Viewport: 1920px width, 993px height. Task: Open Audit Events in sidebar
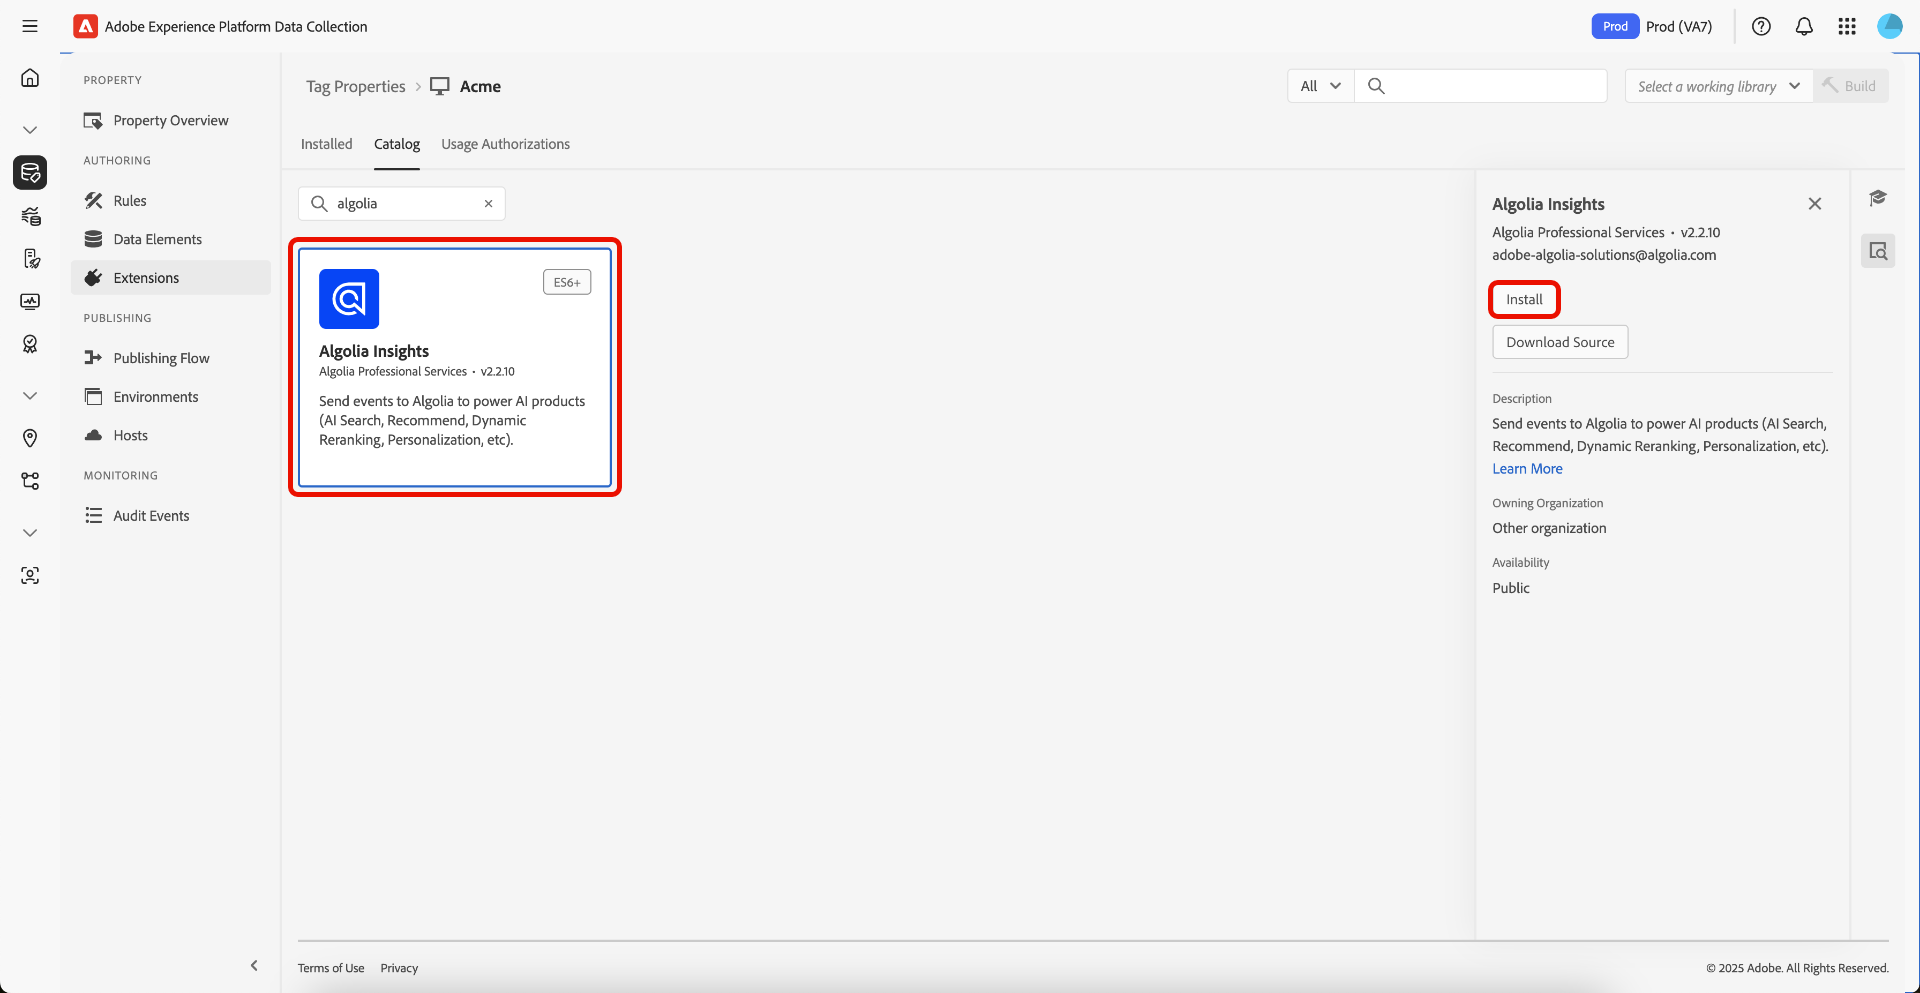[x=171, y=516]
